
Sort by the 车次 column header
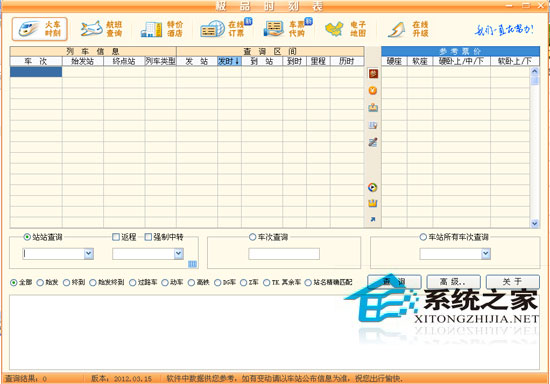[x=36, y=61]
